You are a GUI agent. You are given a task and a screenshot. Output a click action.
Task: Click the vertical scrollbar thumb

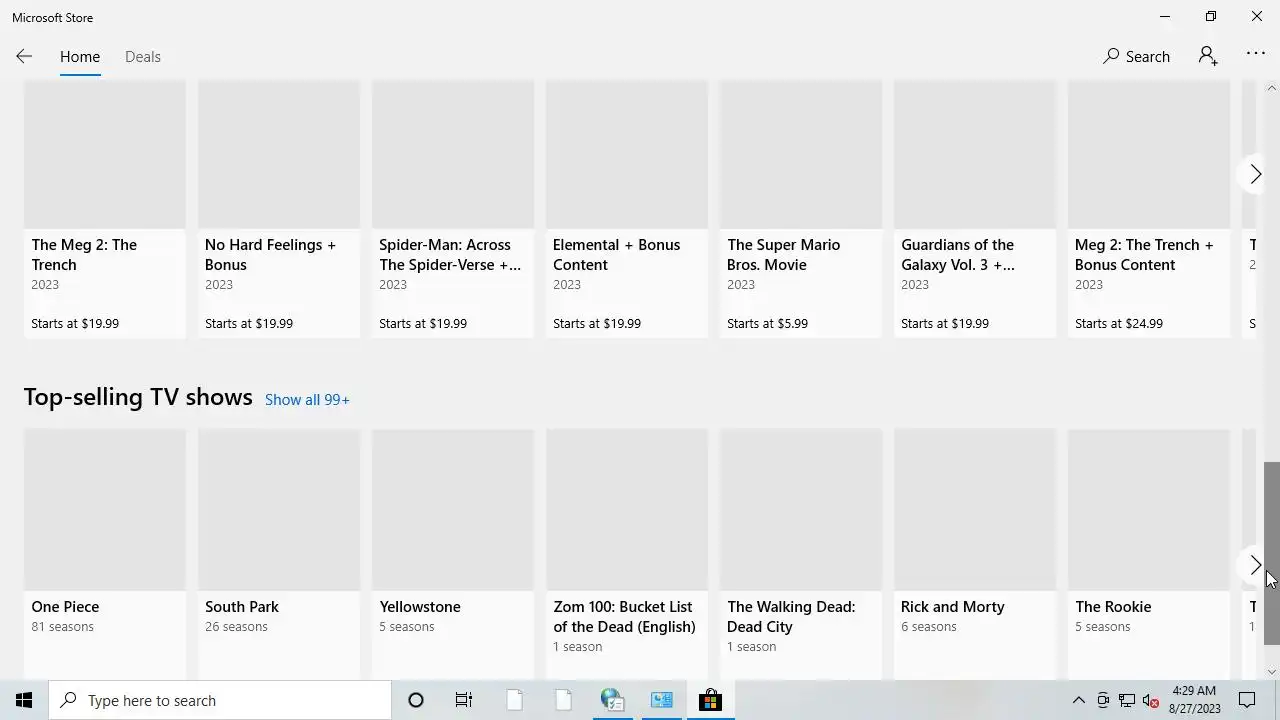pos(1272,553)
